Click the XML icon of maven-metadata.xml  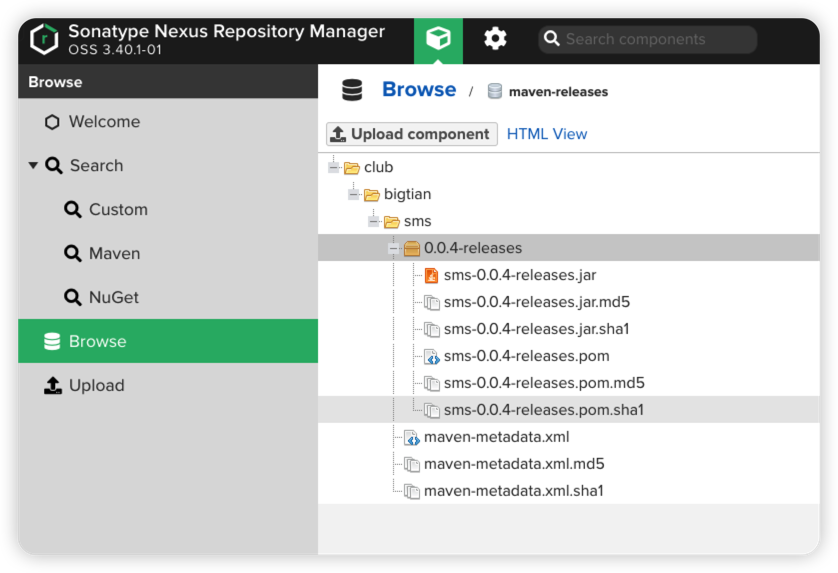412,438
